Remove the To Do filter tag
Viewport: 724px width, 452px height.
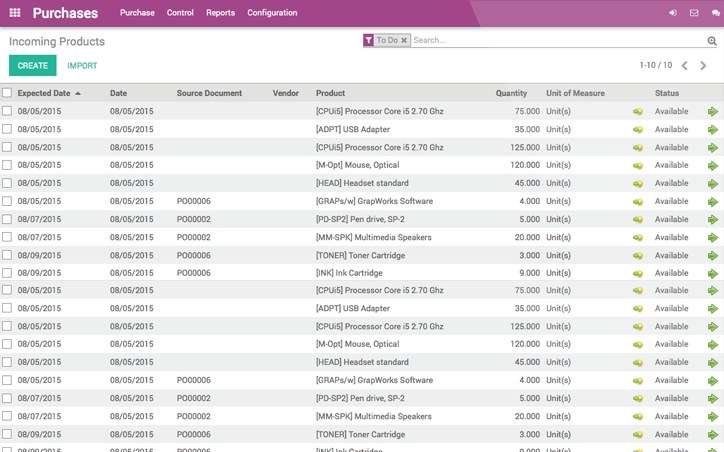pos(404,41)
